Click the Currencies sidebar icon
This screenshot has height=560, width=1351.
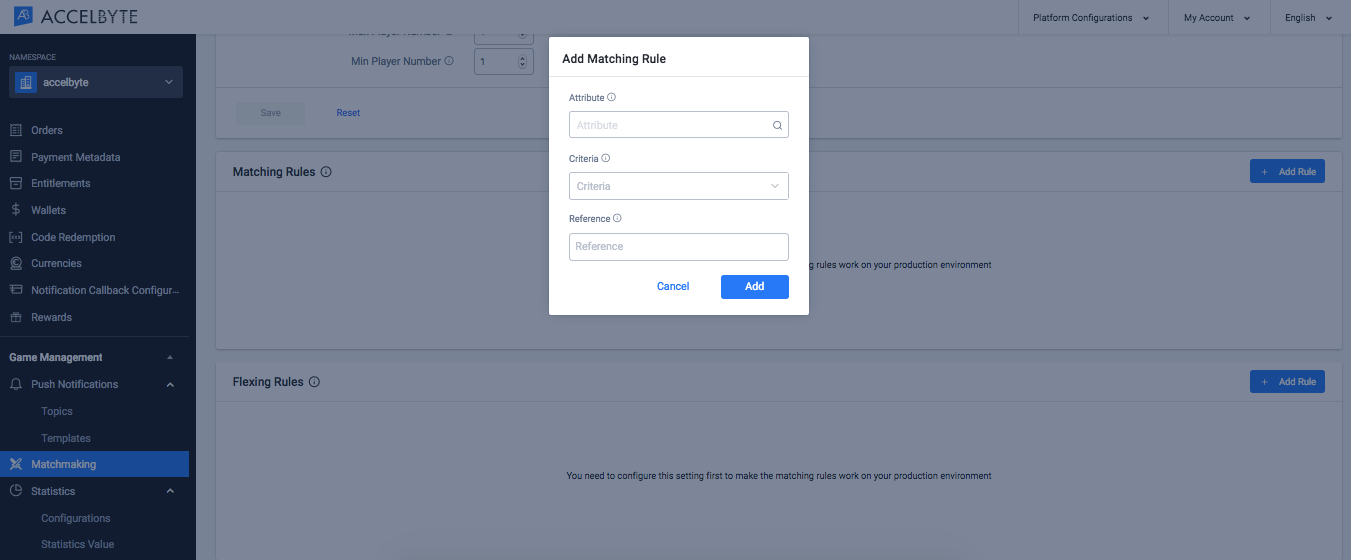click(15, 263)
